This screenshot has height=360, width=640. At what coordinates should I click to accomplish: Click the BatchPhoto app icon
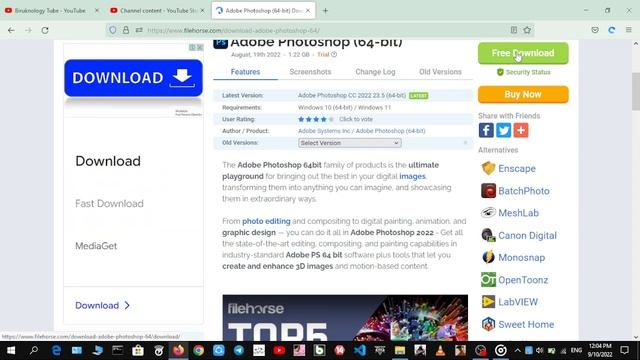click(x=488, y=191)
